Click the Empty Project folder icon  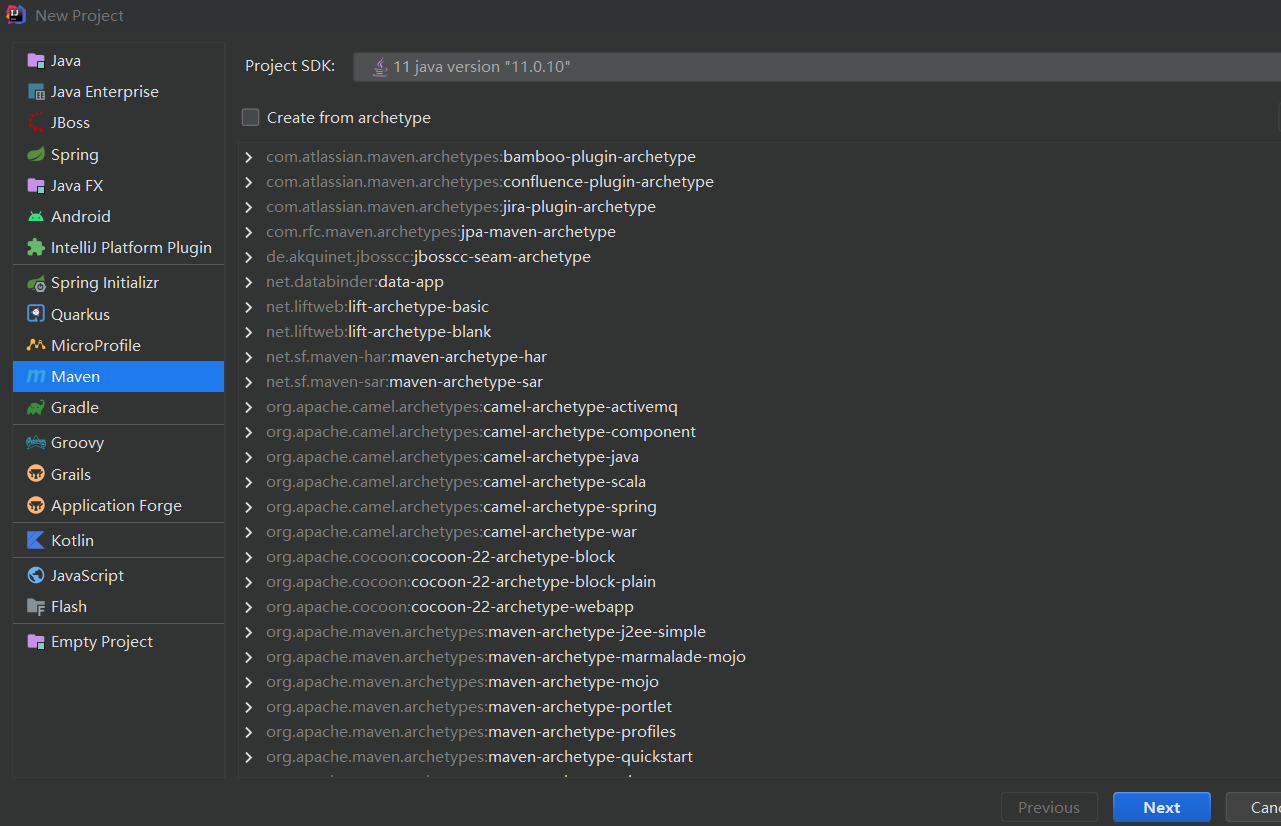click(36, 642)
